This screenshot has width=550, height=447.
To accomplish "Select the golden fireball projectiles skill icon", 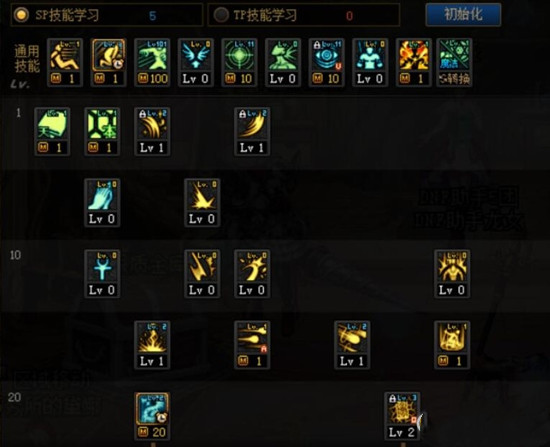I will tap(252, 345).
